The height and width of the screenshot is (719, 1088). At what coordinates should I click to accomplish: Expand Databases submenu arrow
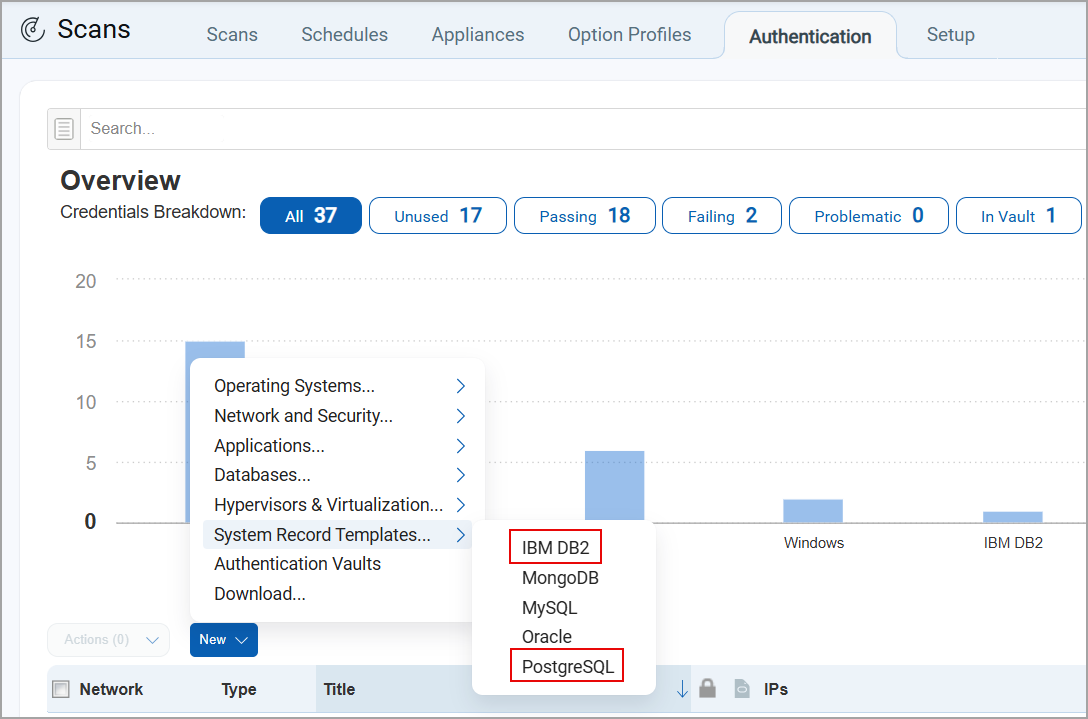(x=461, y=475)
